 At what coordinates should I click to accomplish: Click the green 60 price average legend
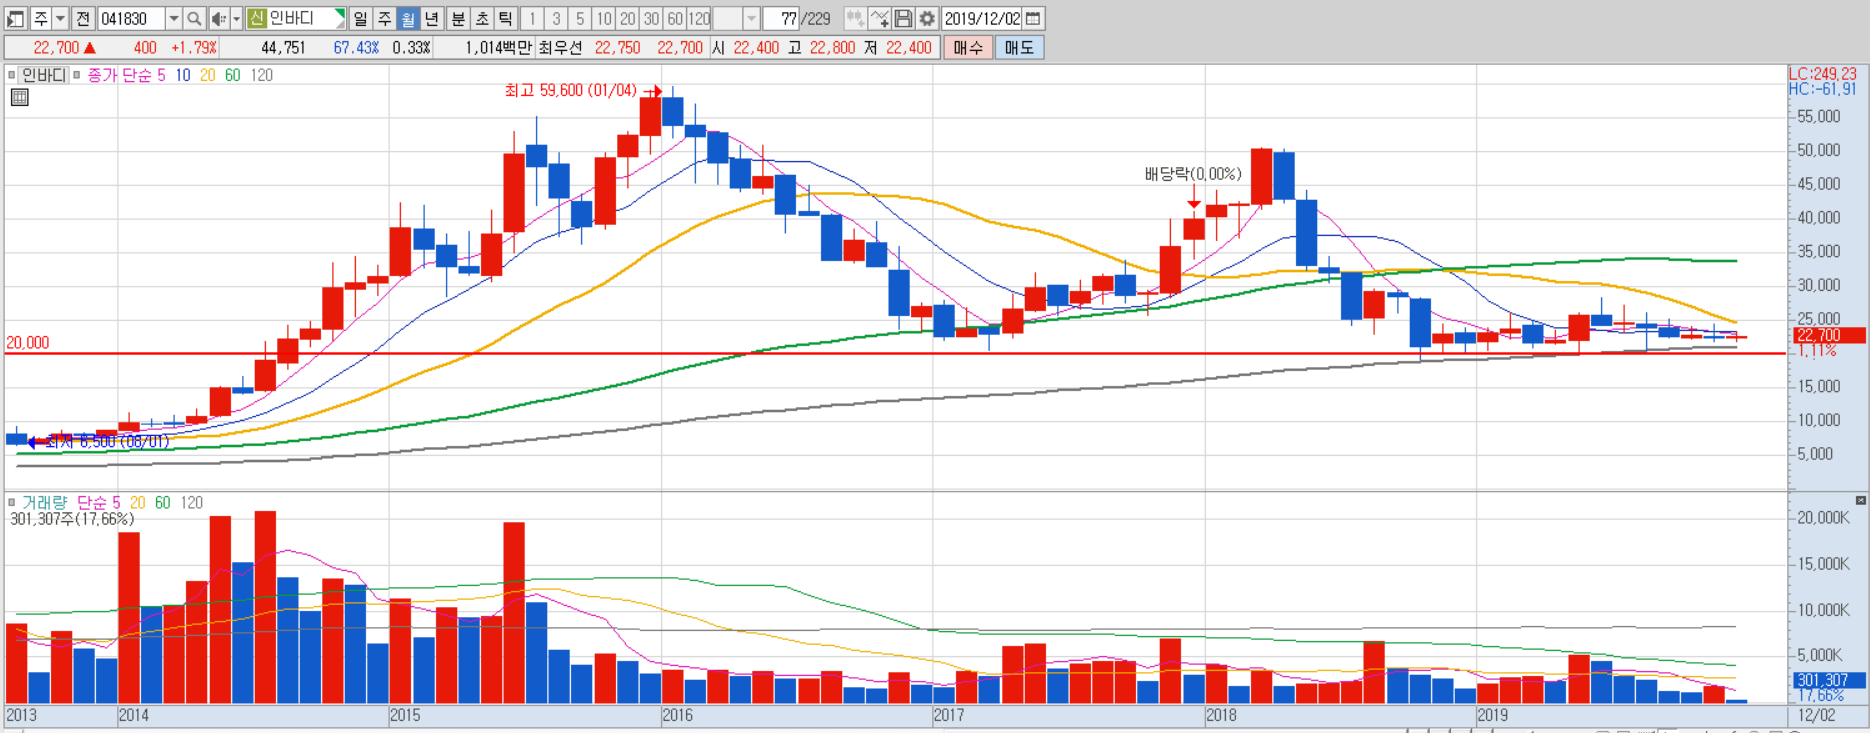(x=233, y=75)
